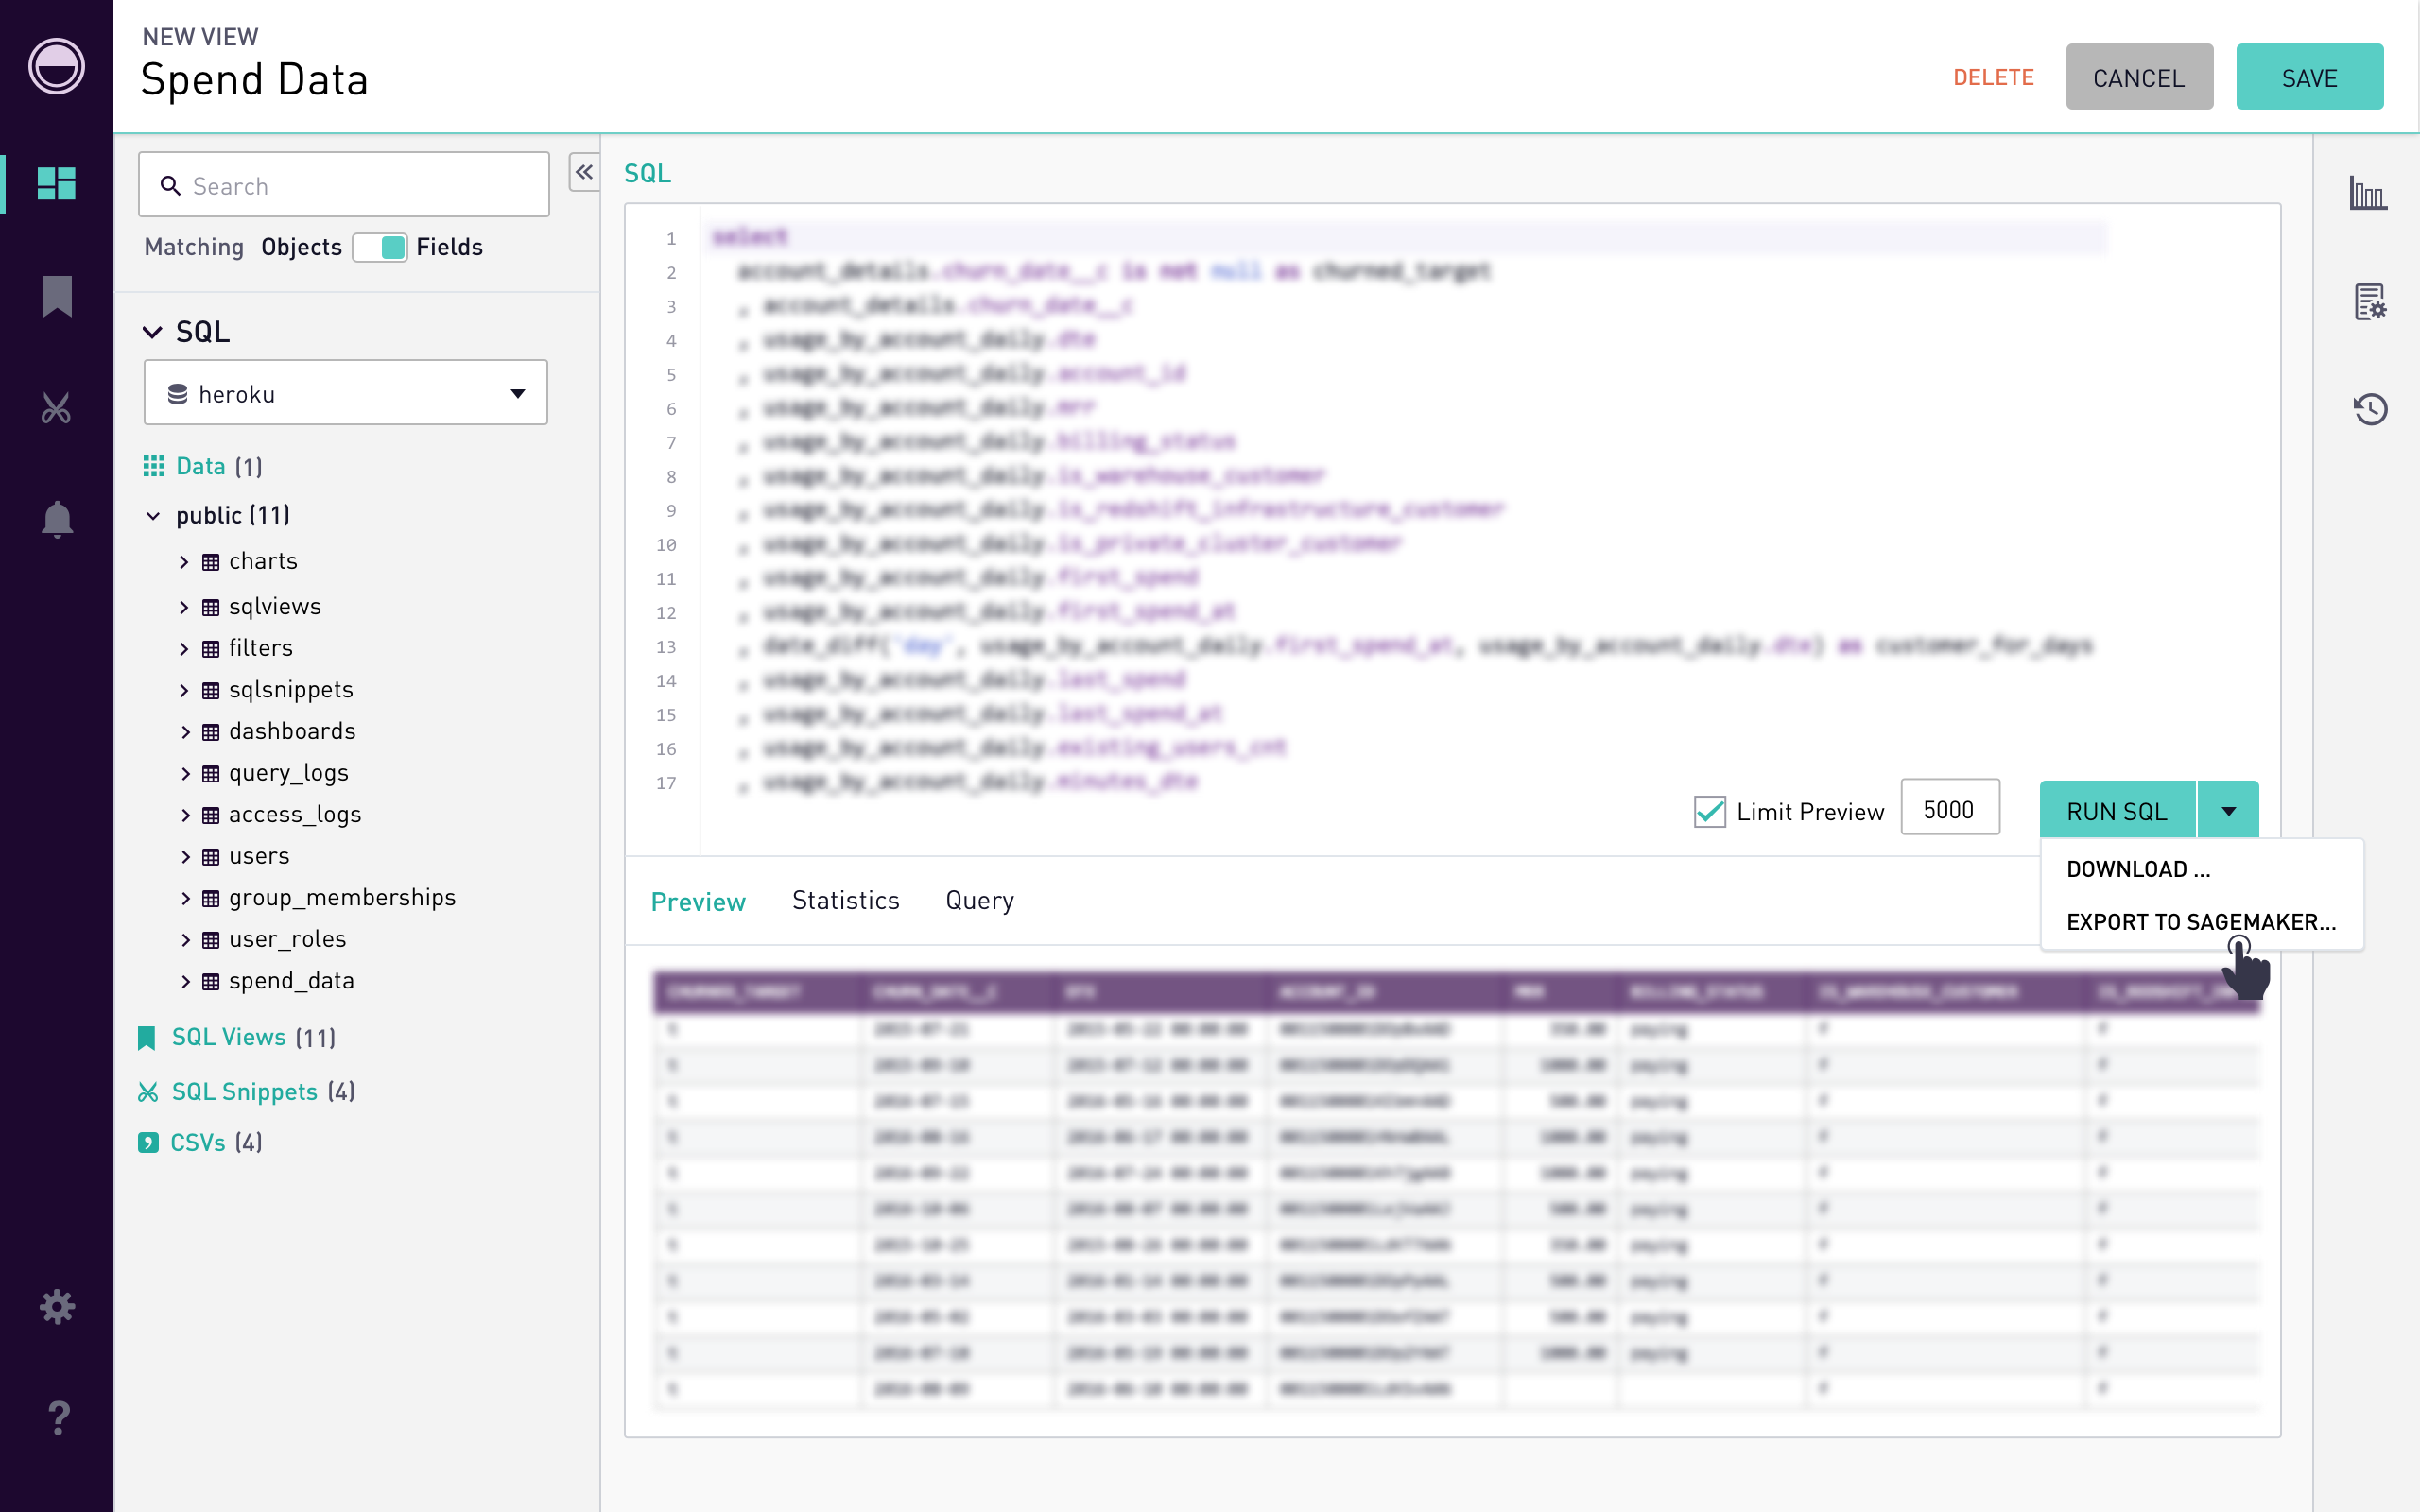
Task: Click the Limit Preview 5000 value field
Action: tap(1949, 809)
